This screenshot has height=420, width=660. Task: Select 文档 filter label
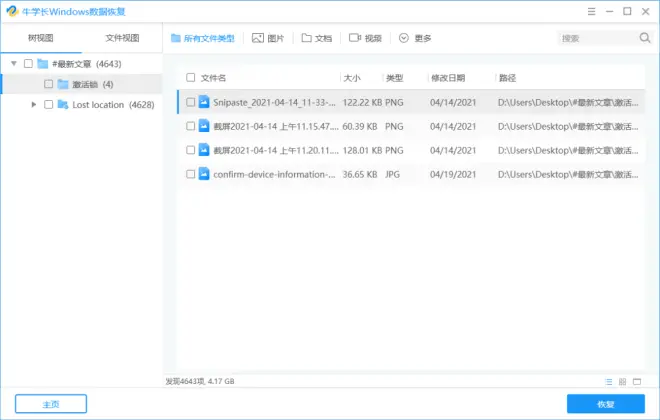coord(323,38)
